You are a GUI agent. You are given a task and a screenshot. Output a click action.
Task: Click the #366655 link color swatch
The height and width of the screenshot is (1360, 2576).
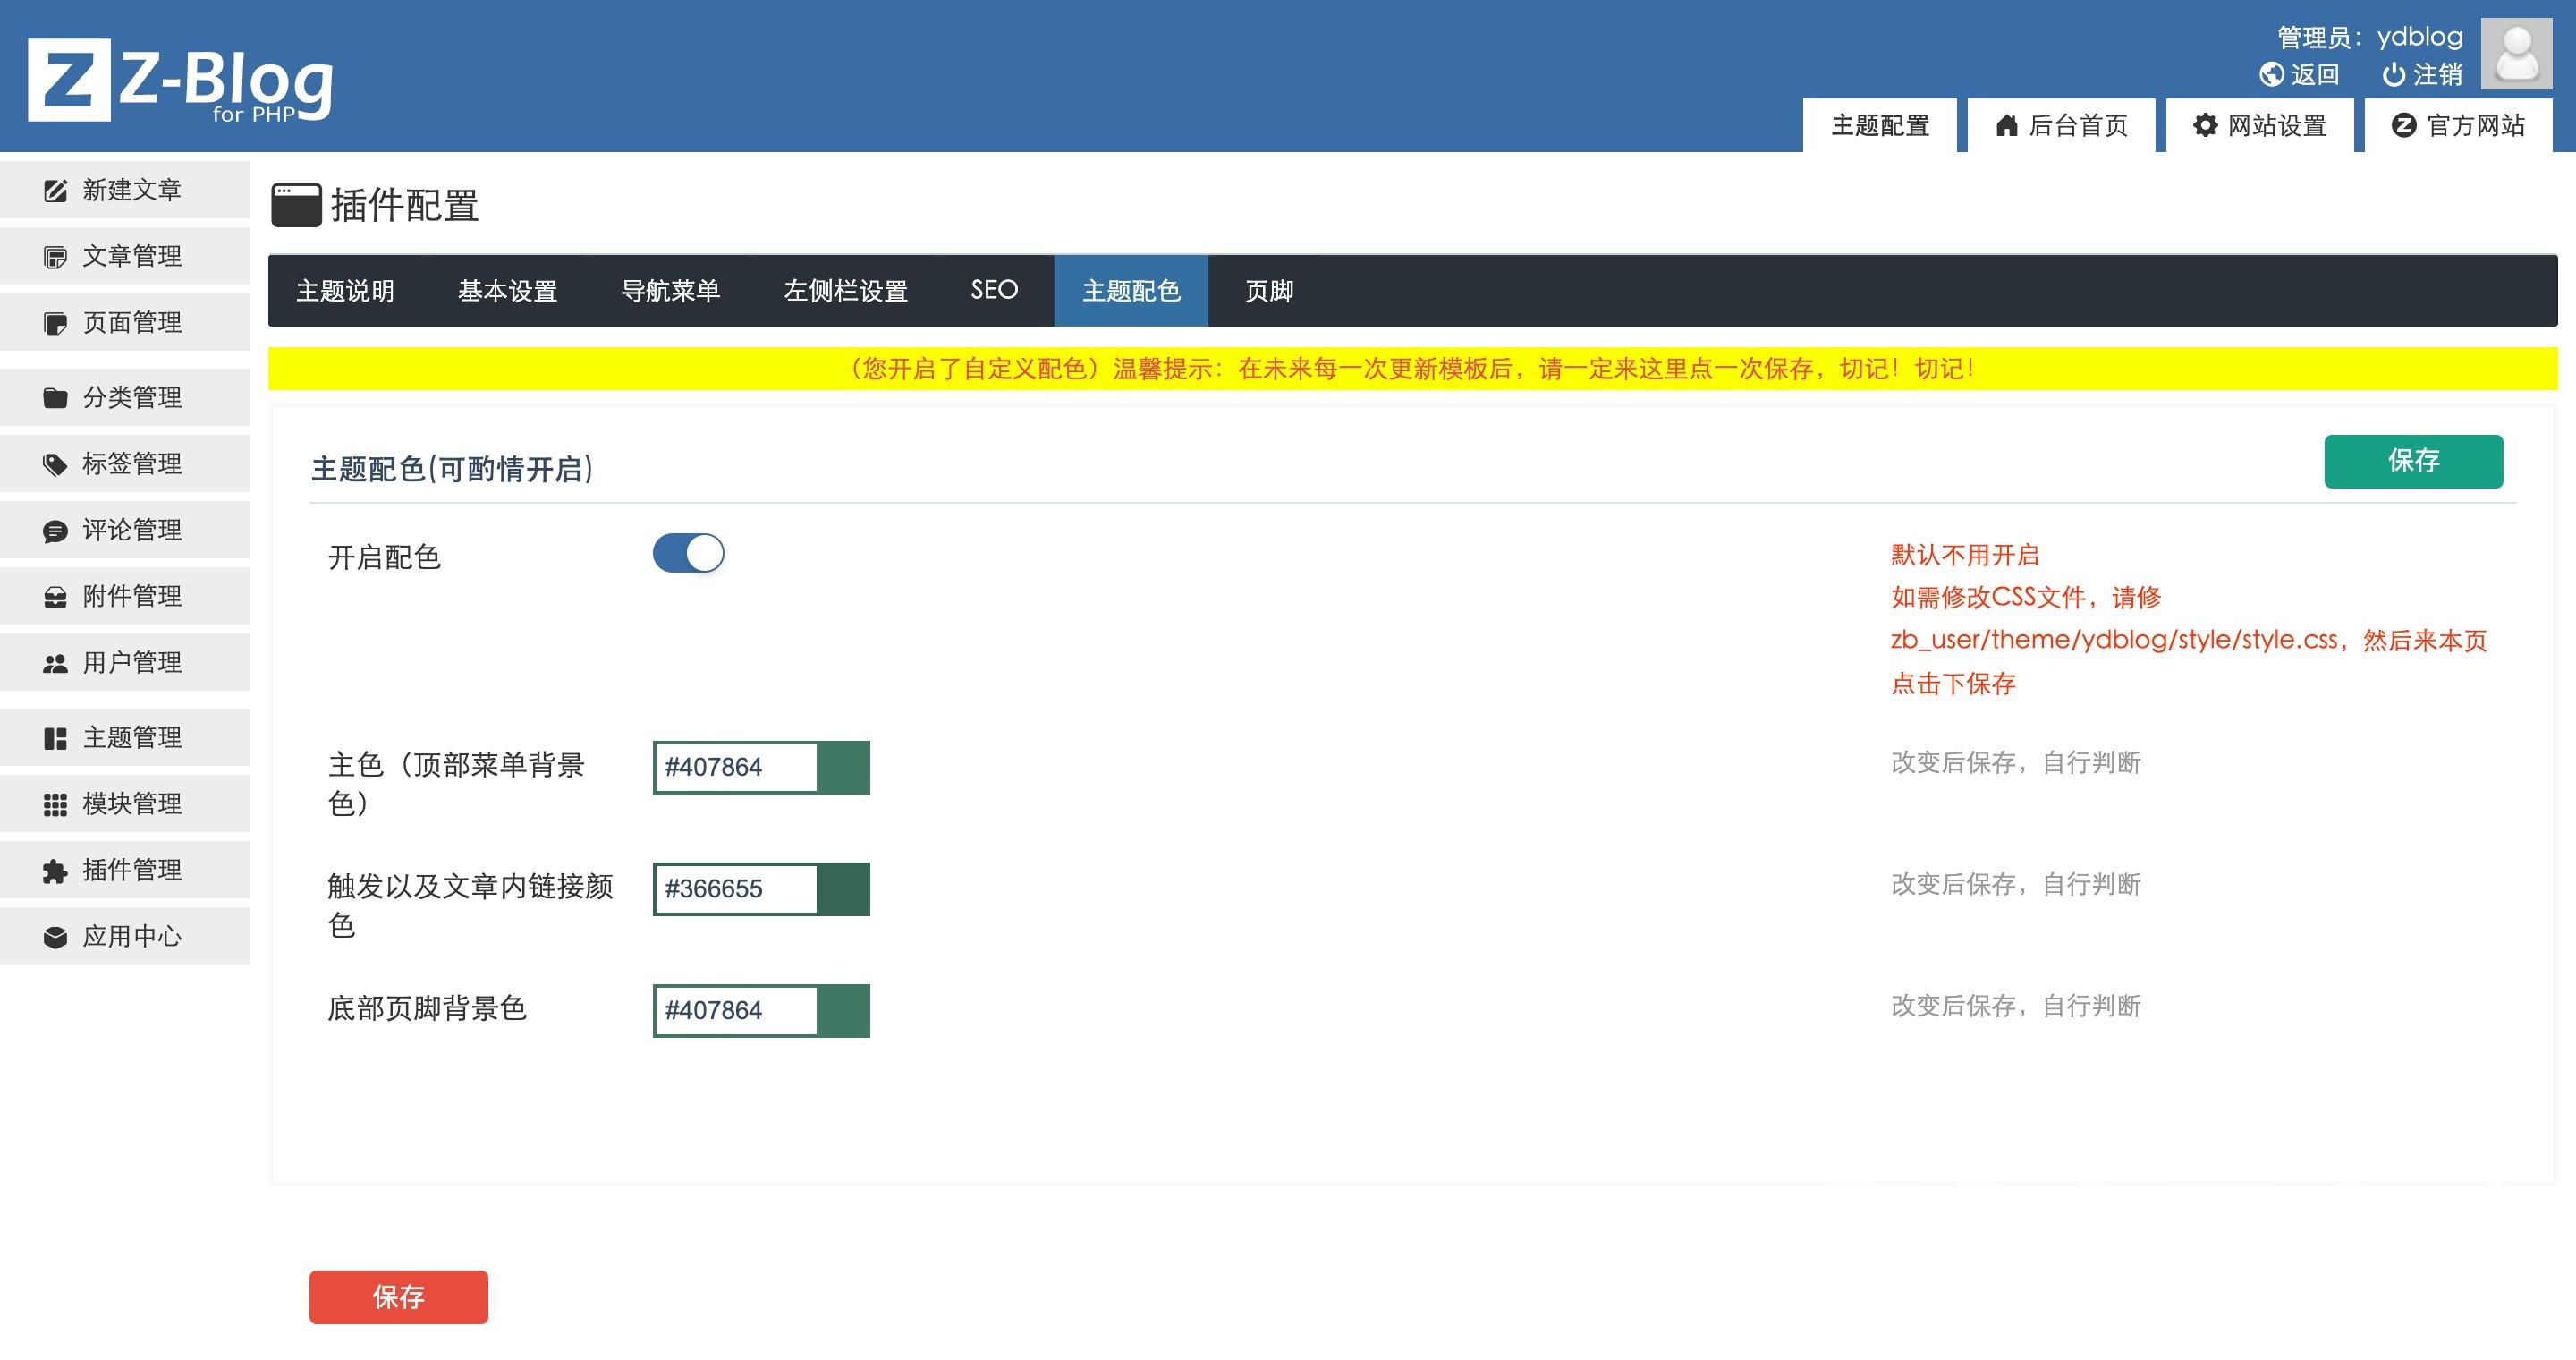click(x=843, y=889)
